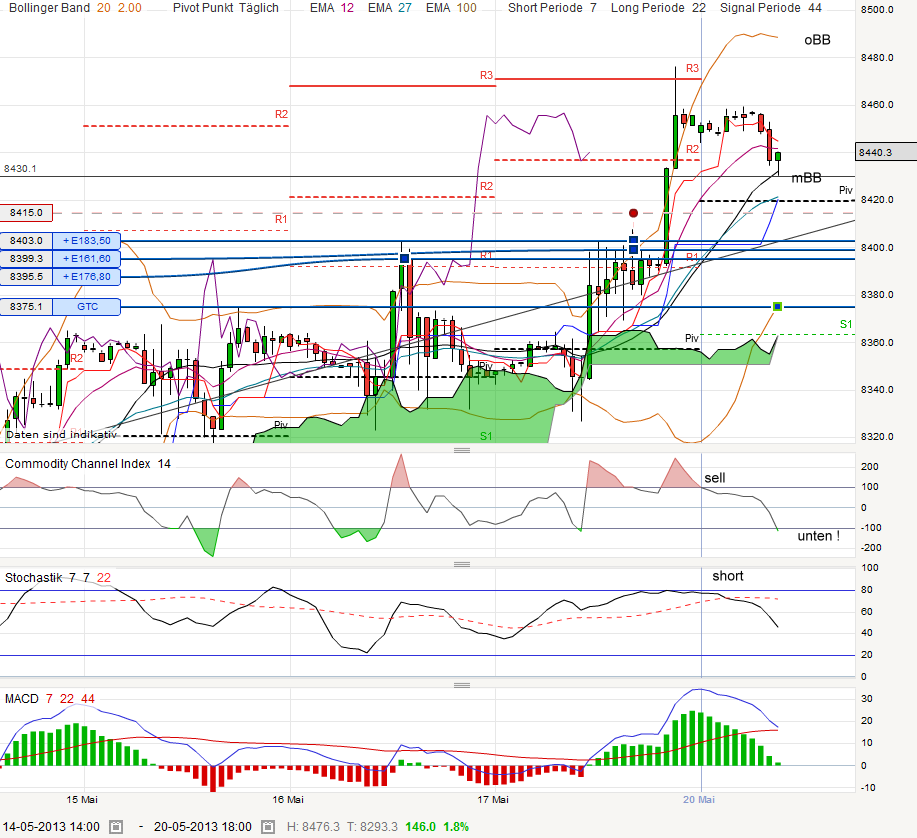Select the 8375.1 order level label
The width and height of the screenshot is (917, 838).
(x=26, y=306)
